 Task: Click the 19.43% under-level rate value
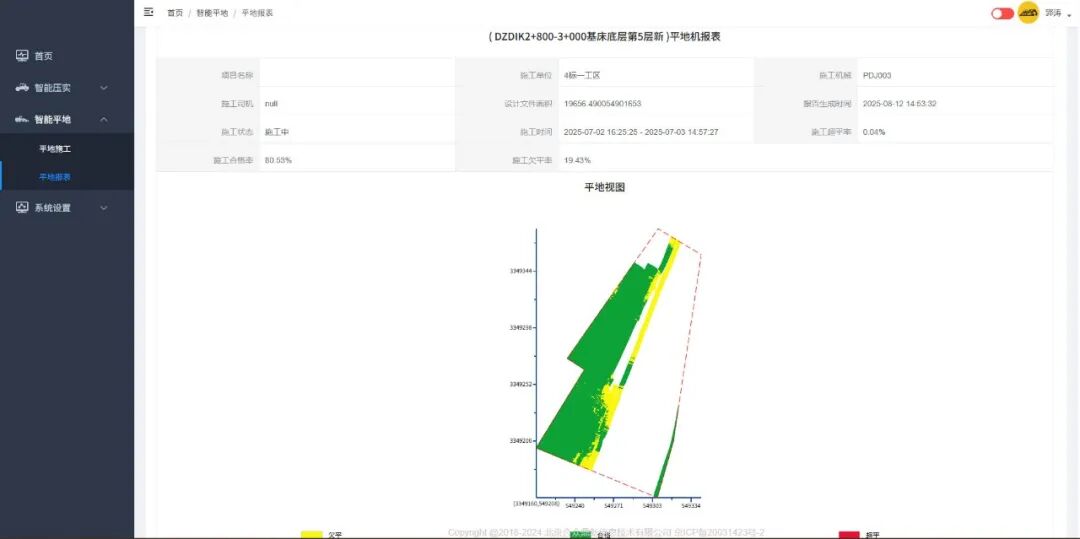coord(577,160)
